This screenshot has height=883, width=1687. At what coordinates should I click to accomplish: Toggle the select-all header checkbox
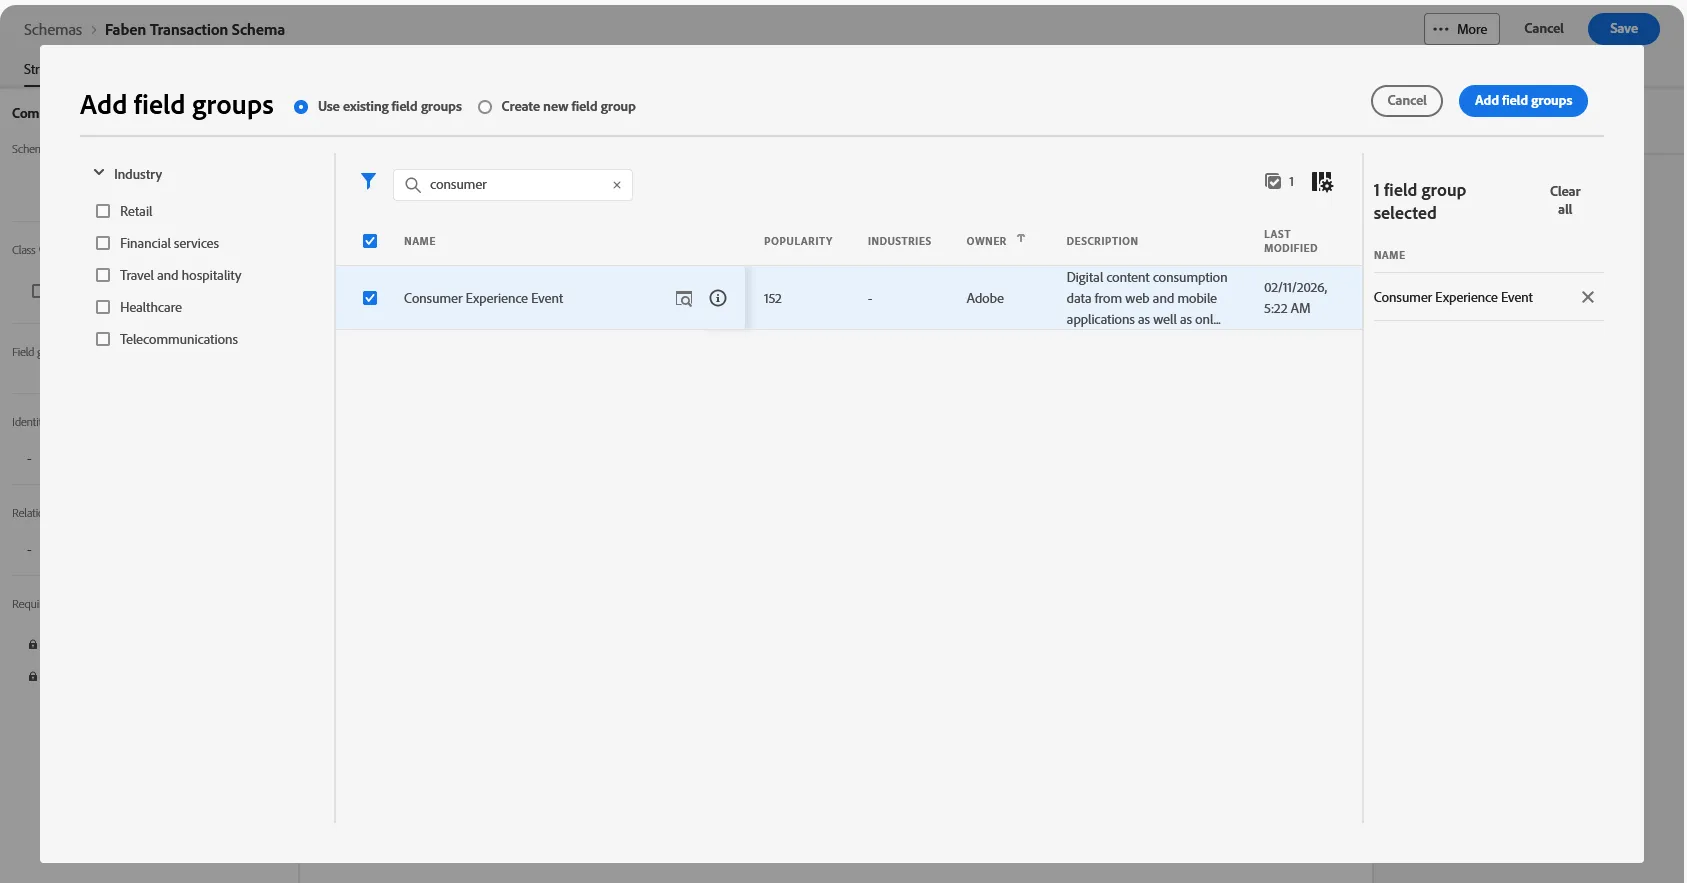click(x=370, y=241)
